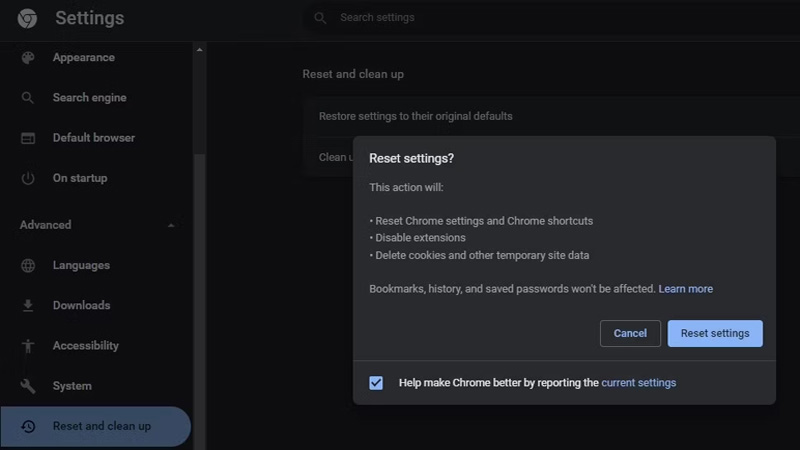This screenshot has width=800, height=450.
Task: Click the Settings page title
Action: coord(90,18)
